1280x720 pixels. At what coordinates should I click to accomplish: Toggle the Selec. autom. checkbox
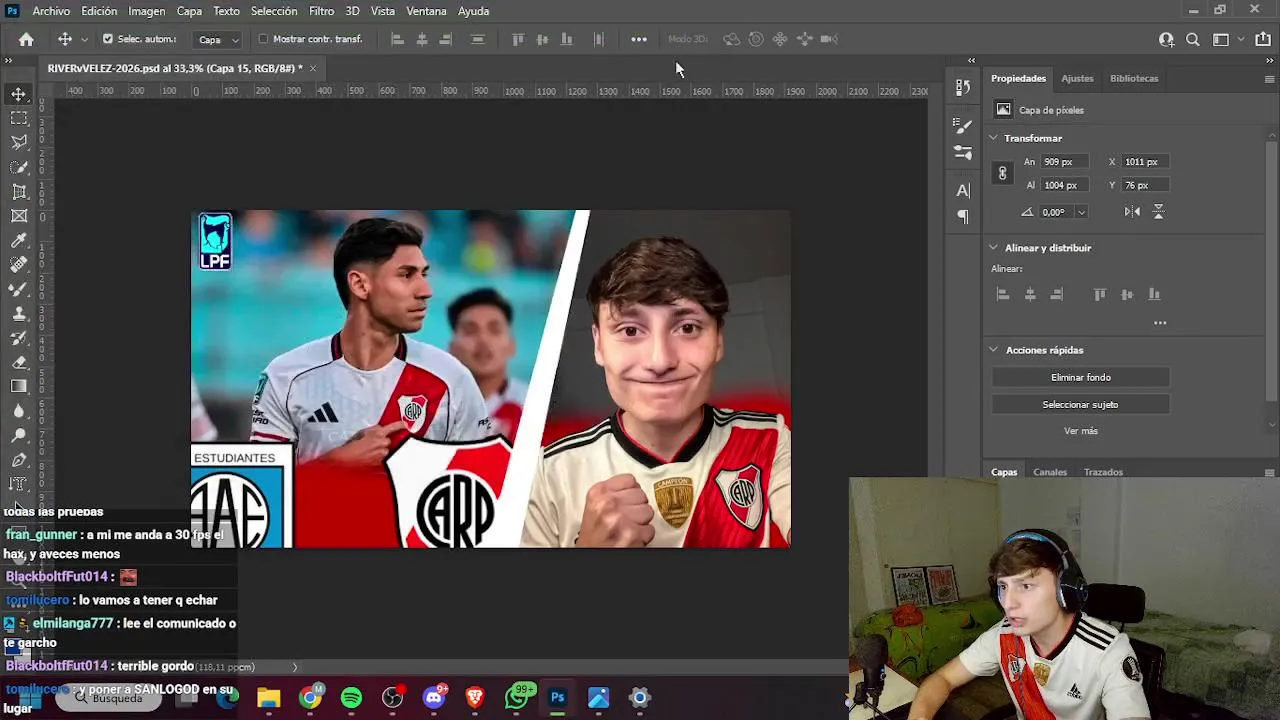tap(108, 39)
